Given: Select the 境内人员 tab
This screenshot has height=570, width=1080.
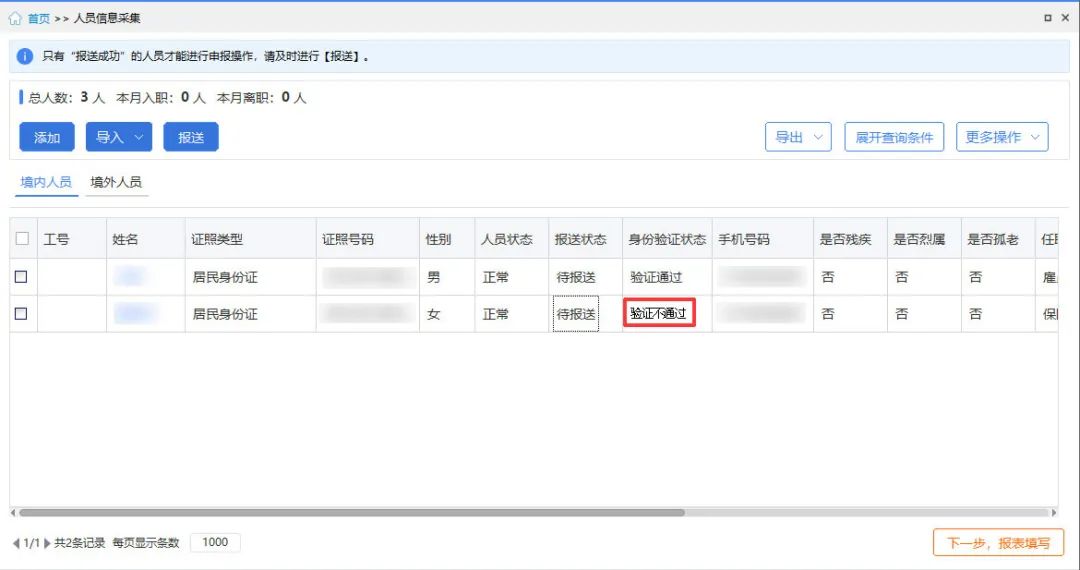Looking at the screenshot, I should 46,182.
